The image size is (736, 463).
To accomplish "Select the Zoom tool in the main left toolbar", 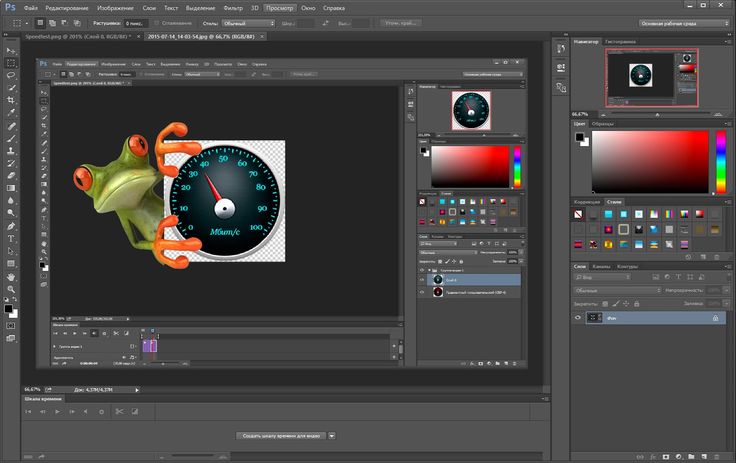I will [11, 290].
